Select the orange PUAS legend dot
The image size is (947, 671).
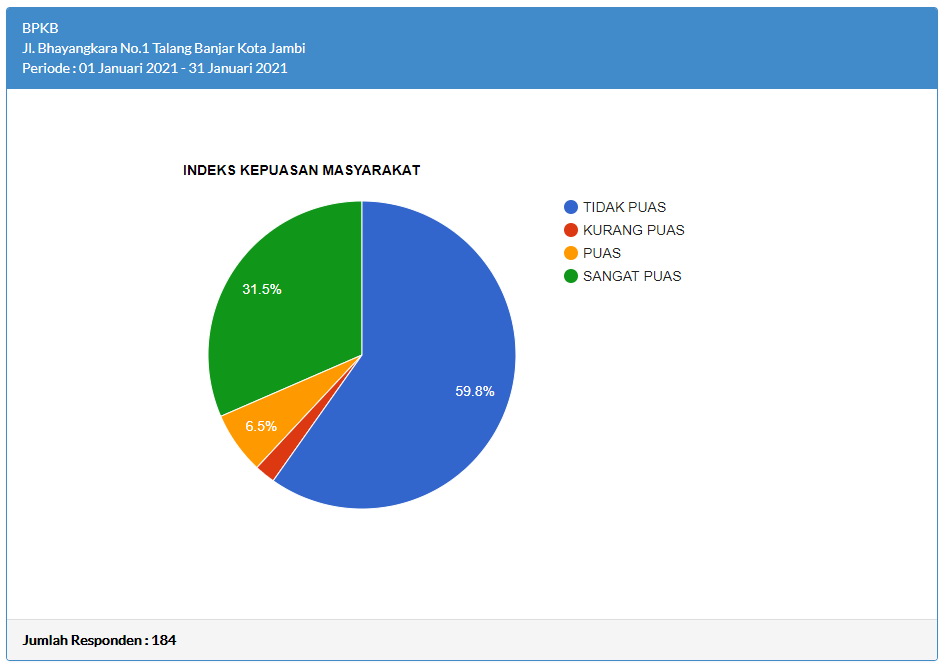571,253
